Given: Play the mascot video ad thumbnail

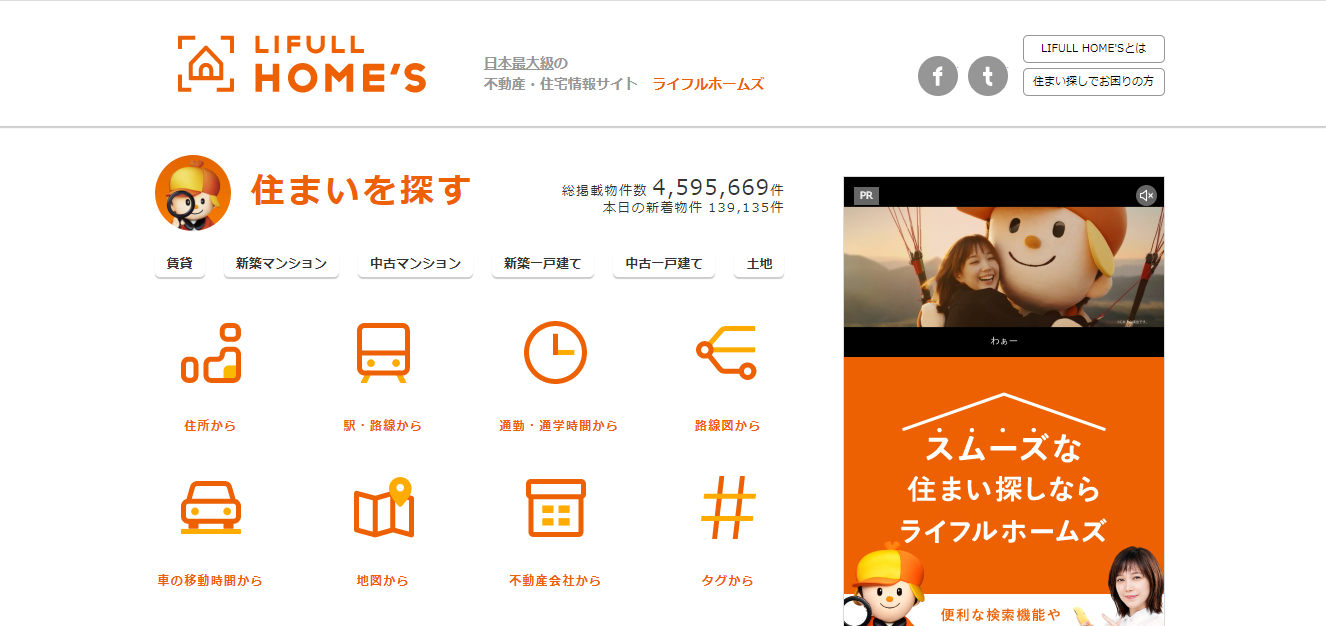Looking at the screenshot, I should click(x=1003, y=266).
